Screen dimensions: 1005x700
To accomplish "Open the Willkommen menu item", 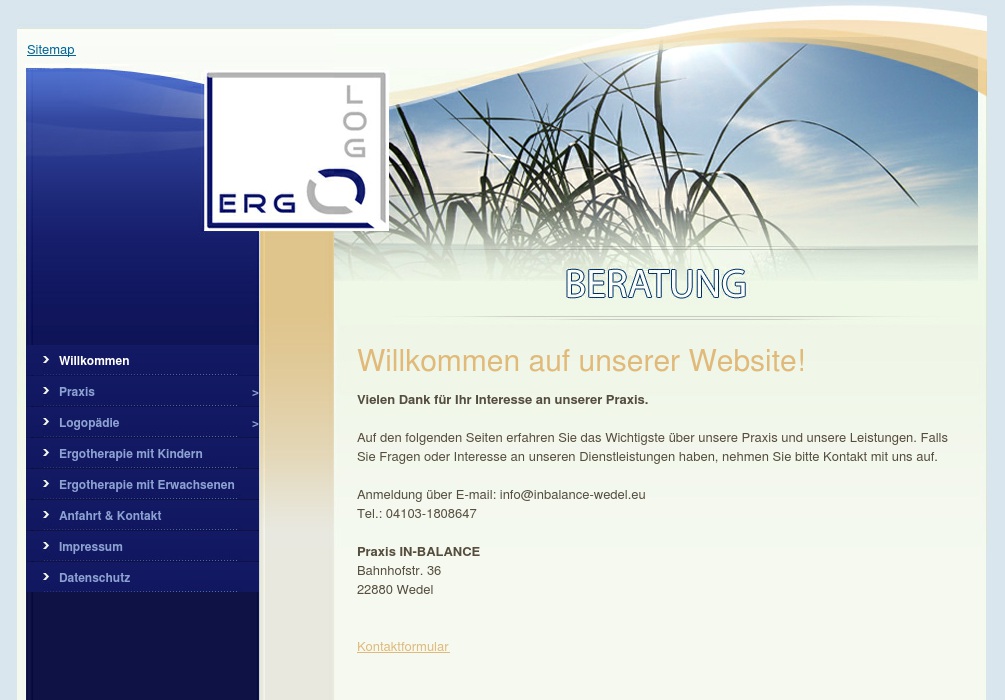I will click(x=94, y=361).
